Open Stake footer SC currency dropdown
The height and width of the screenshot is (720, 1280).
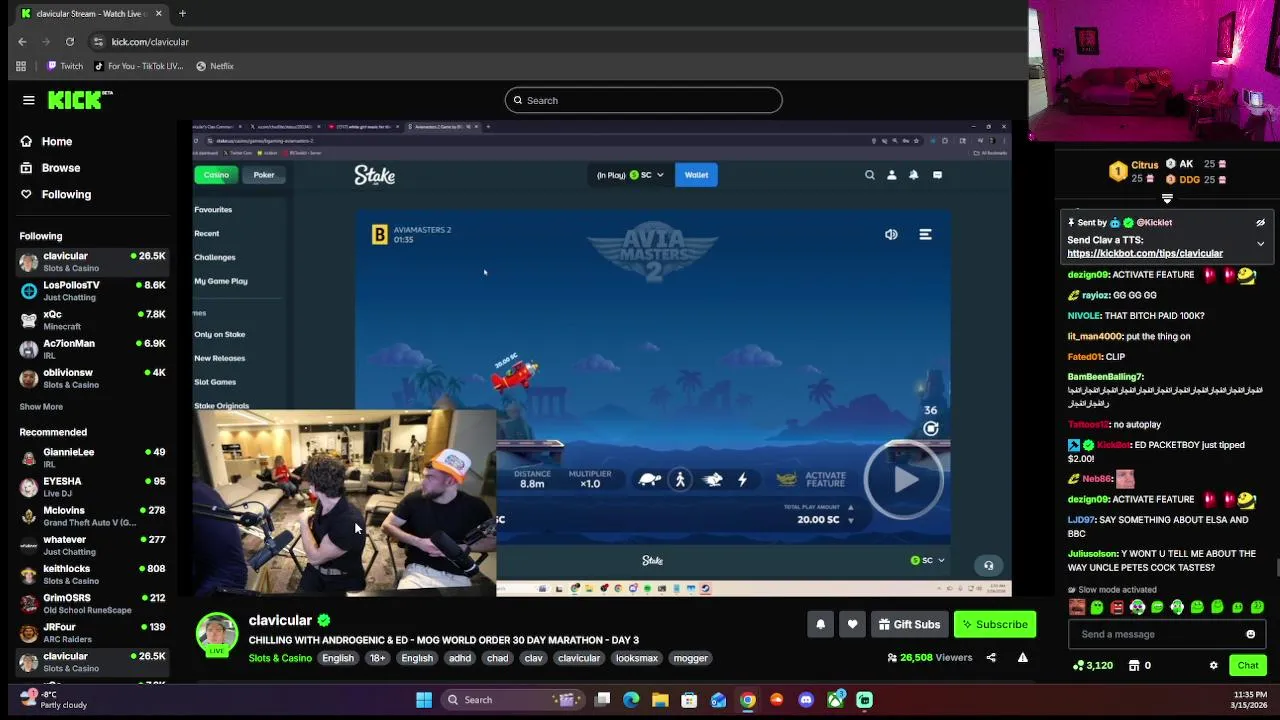pos(927,560)
